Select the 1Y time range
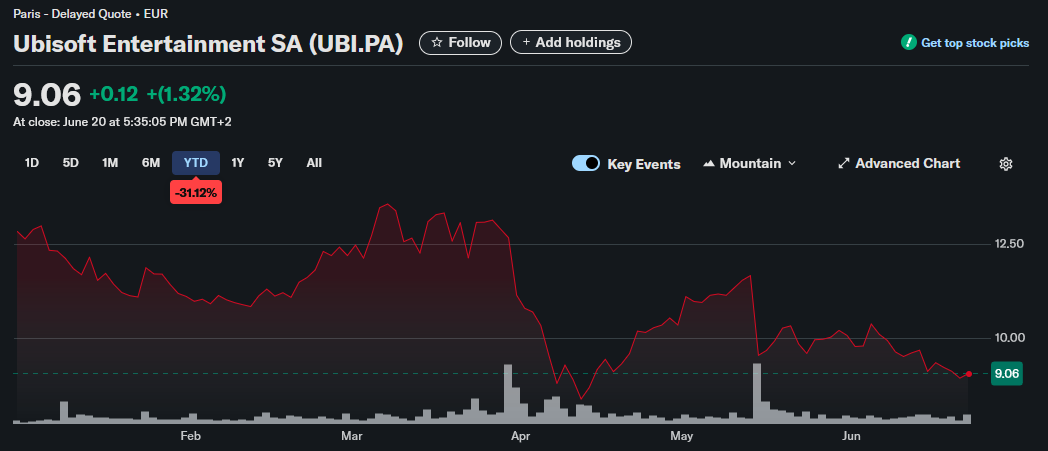The width and height of the screenshot is (1048, 451). click(237, 163)
